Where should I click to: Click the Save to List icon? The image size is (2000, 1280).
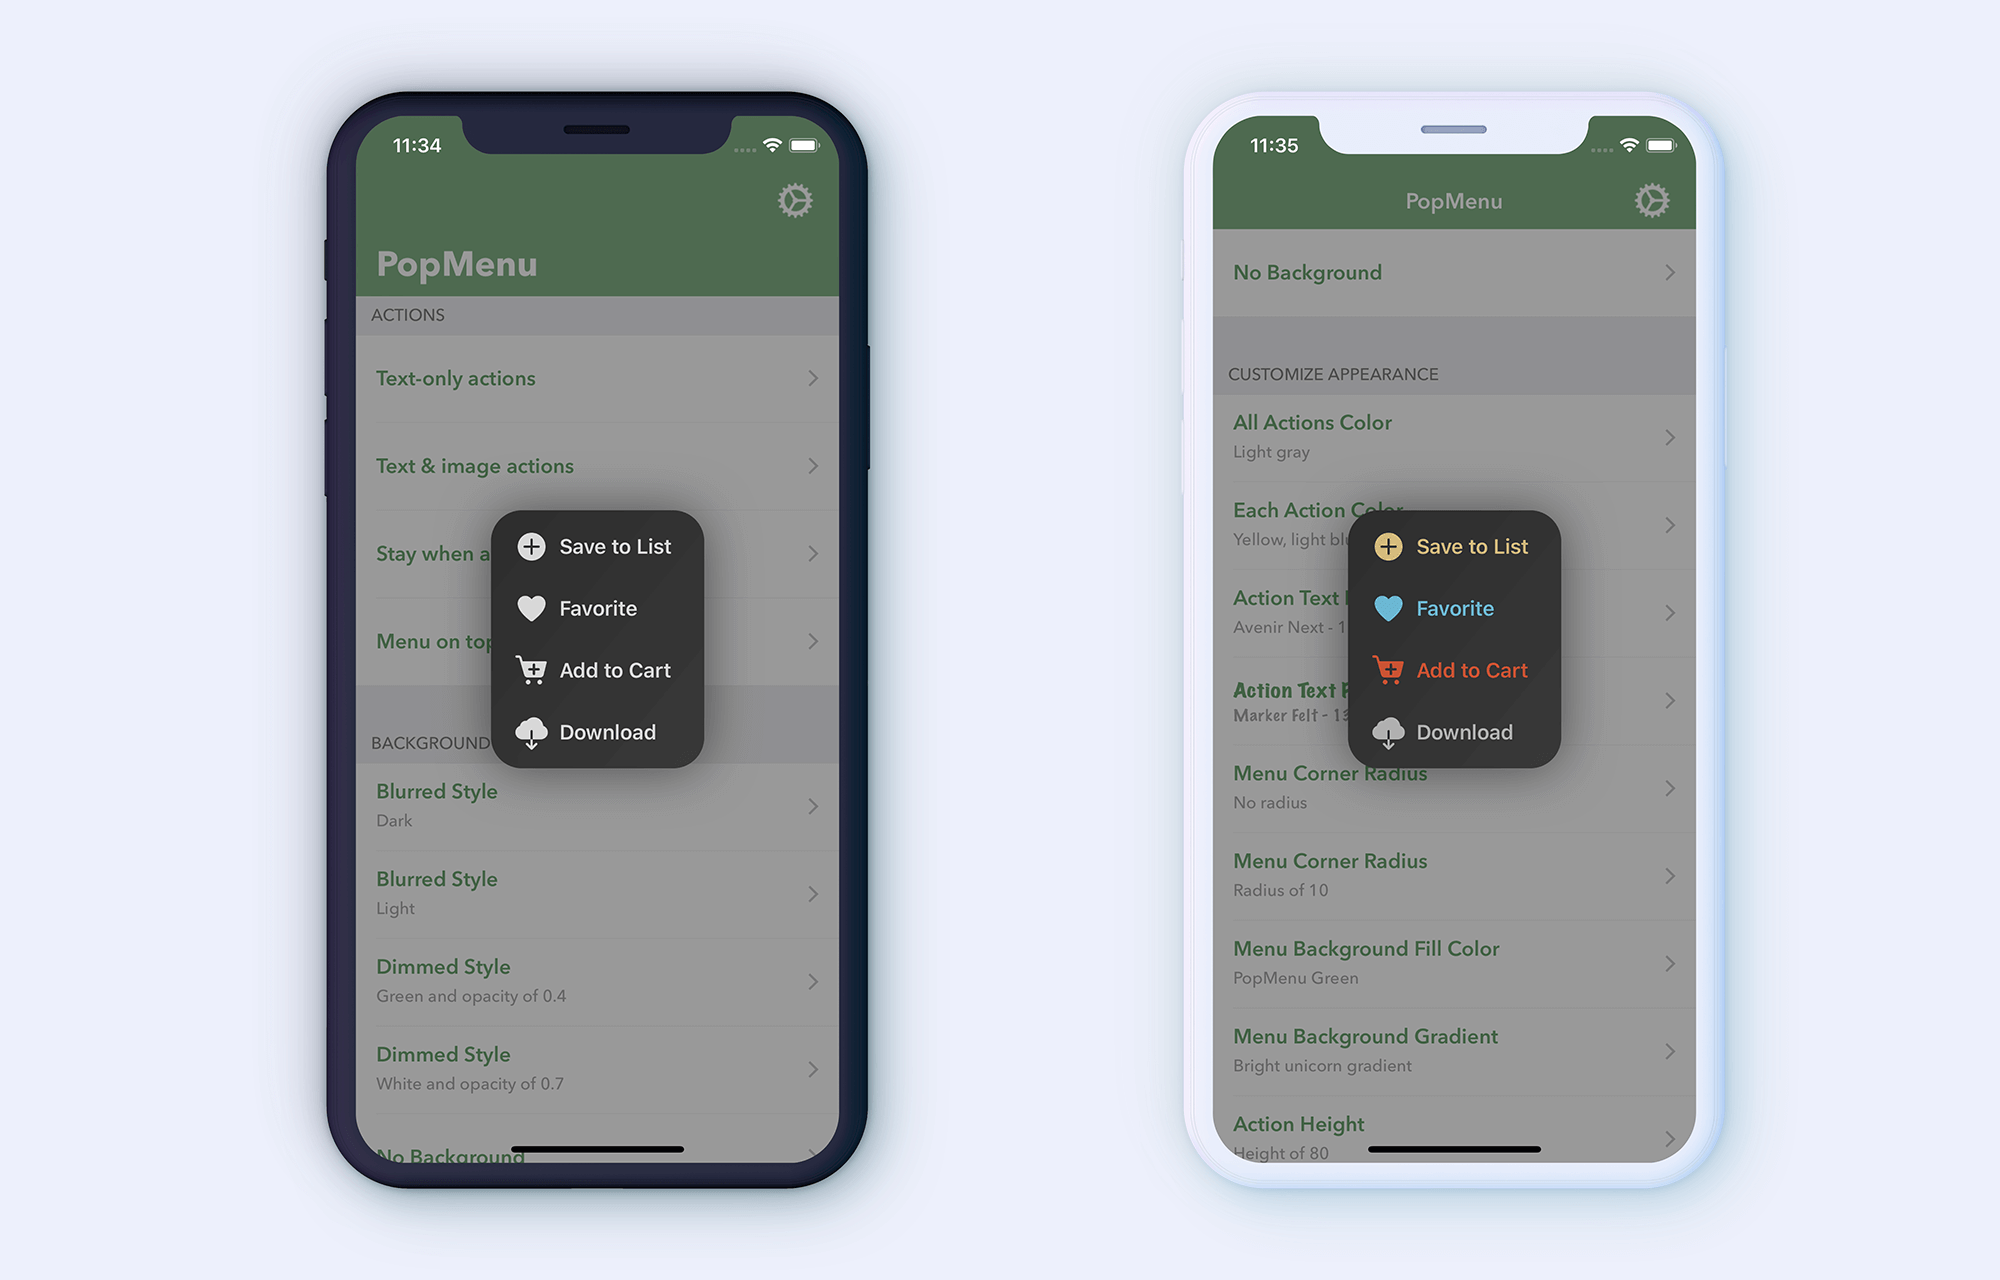pyautogui.click(x=534, y=547)
